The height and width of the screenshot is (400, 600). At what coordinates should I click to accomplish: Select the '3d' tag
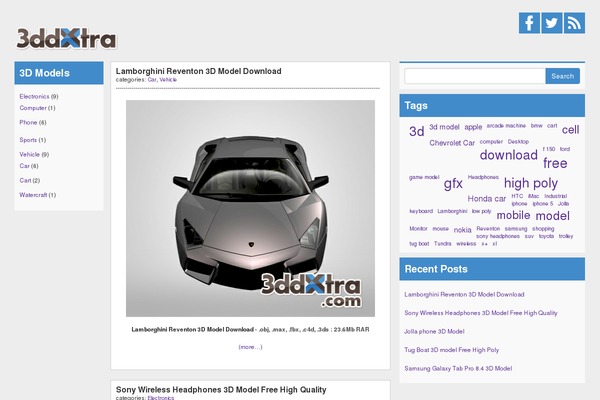417,131
